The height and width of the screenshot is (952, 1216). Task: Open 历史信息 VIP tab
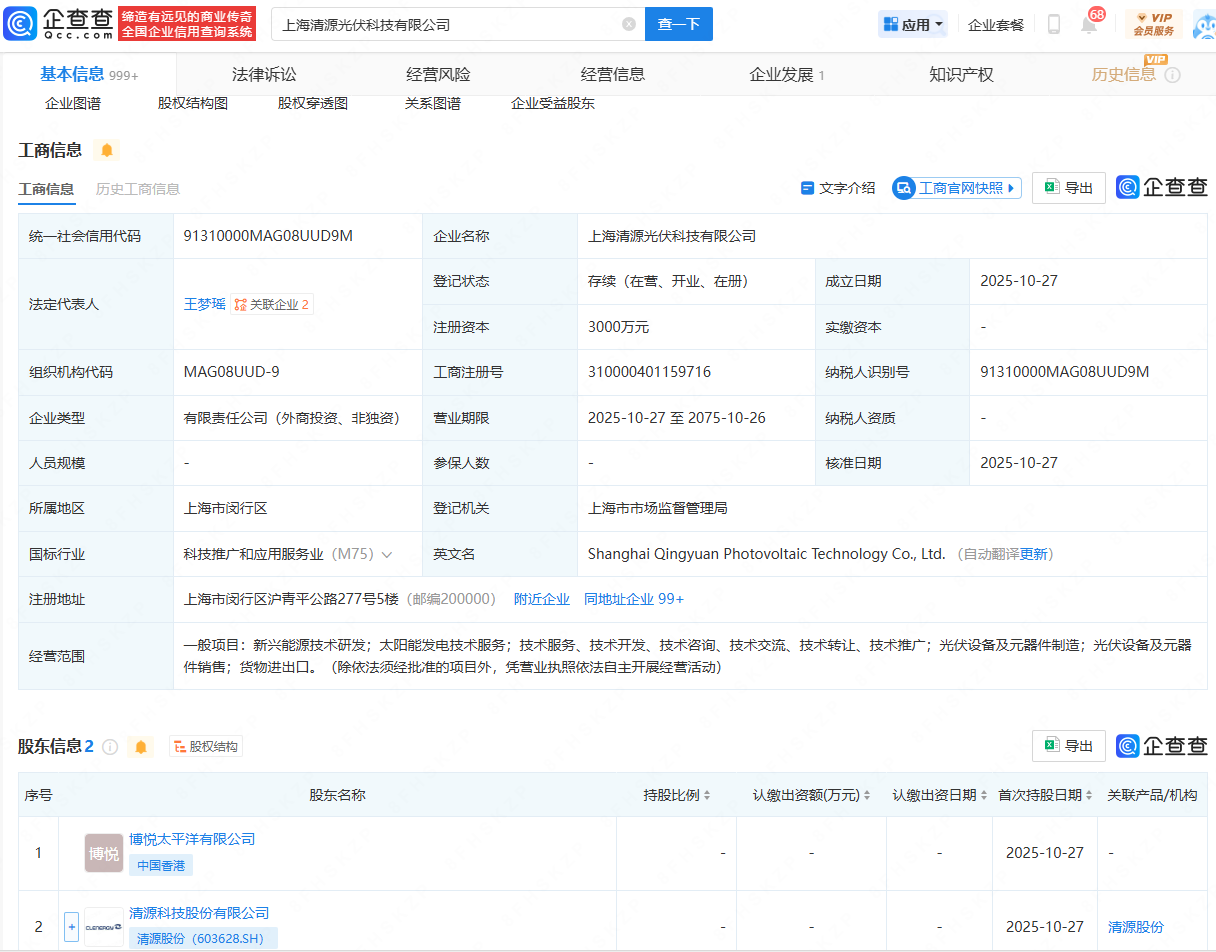pos(1124,75)
